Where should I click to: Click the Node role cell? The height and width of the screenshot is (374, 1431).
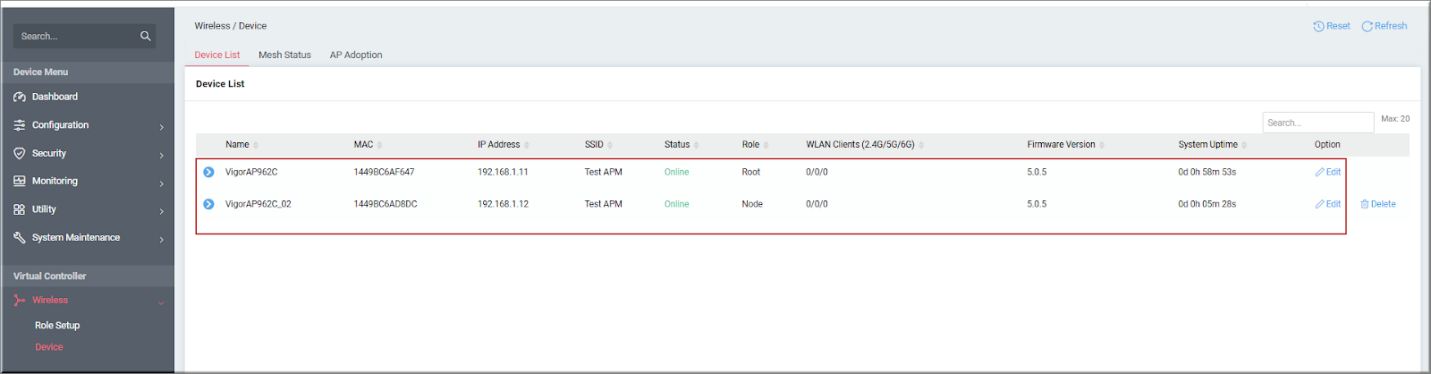click(x=752, y=204)
